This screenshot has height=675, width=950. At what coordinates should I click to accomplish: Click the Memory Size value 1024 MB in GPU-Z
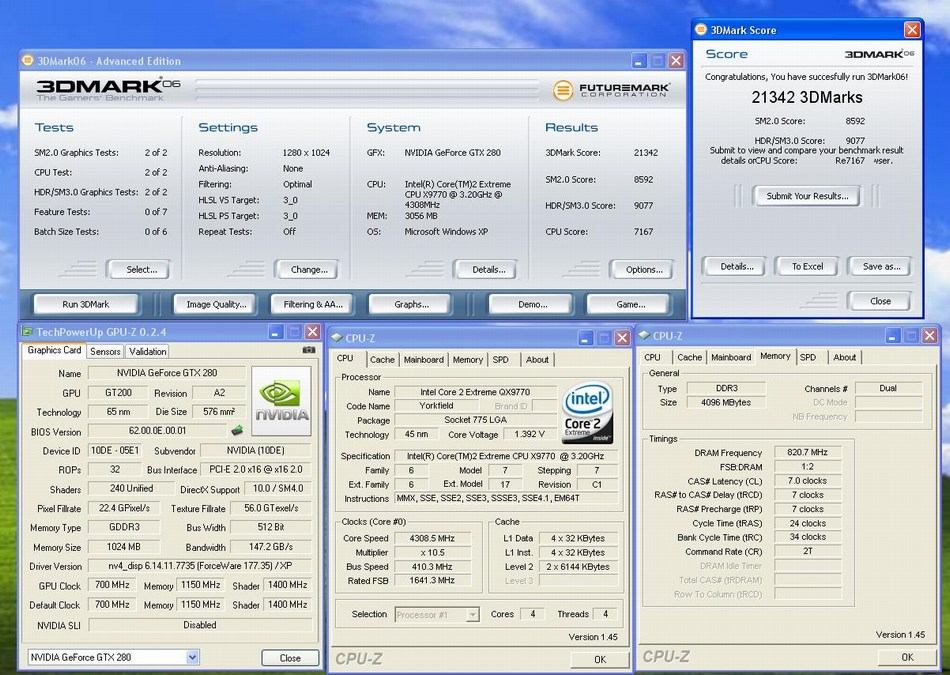click(x=124, y=547)
